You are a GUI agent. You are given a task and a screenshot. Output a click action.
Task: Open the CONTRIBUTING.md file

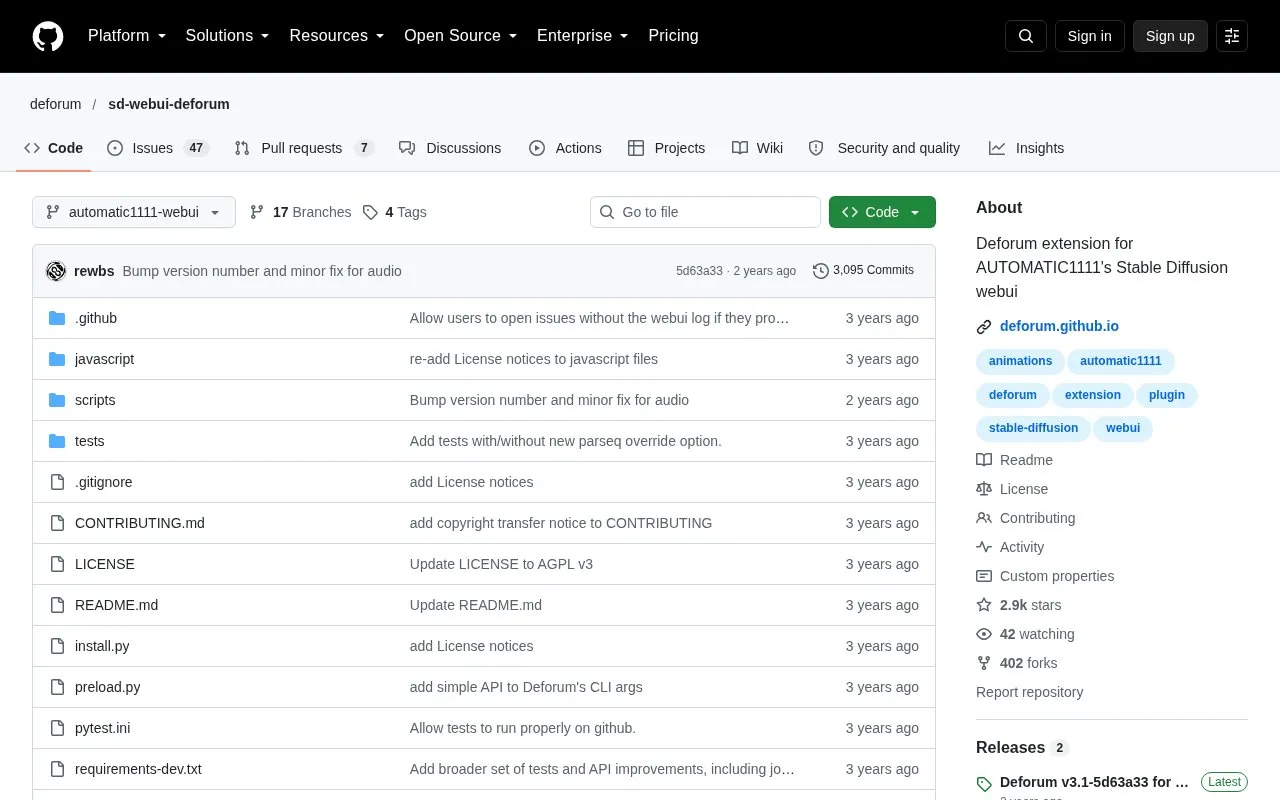(x=140, y=523)
